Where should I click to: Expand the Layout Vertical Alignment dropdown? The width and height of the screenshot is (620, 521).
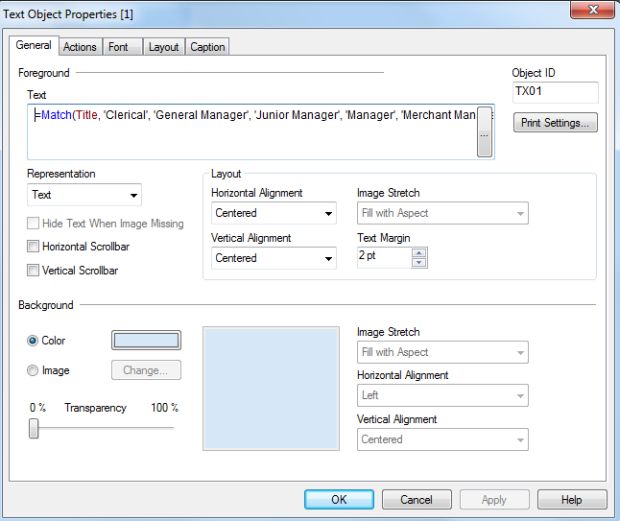[x=274, y=258]
